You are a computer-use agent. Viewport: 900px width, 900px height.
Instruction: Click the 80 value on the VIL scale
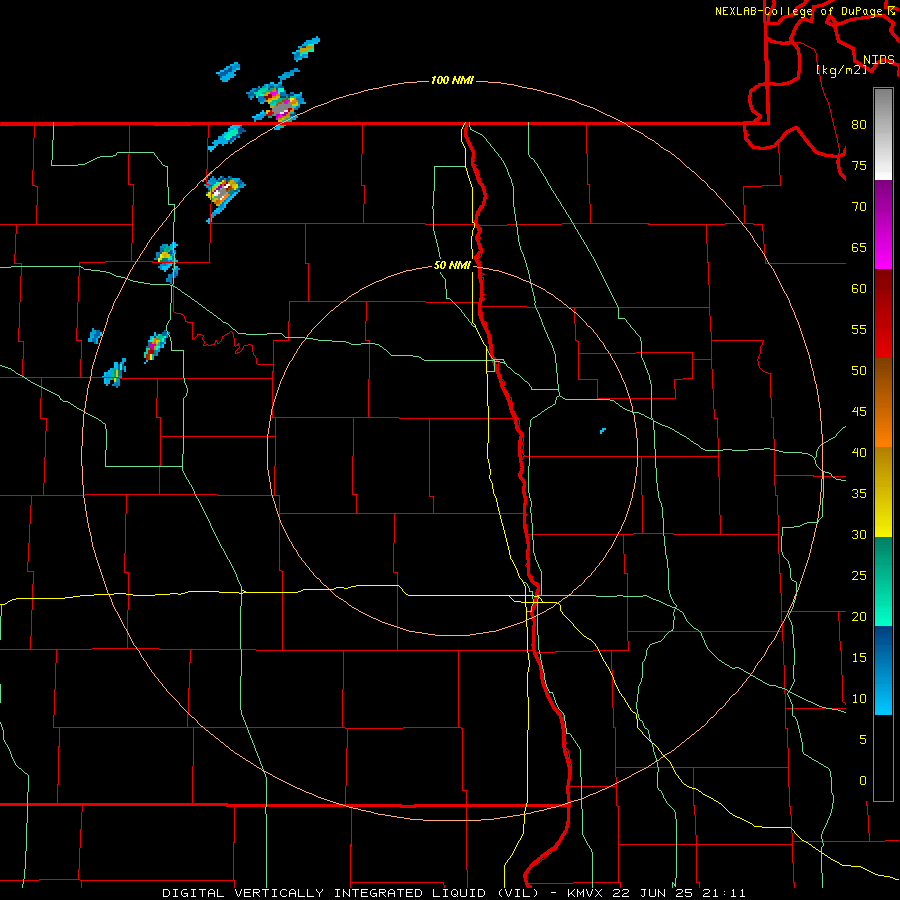(859, 125)
